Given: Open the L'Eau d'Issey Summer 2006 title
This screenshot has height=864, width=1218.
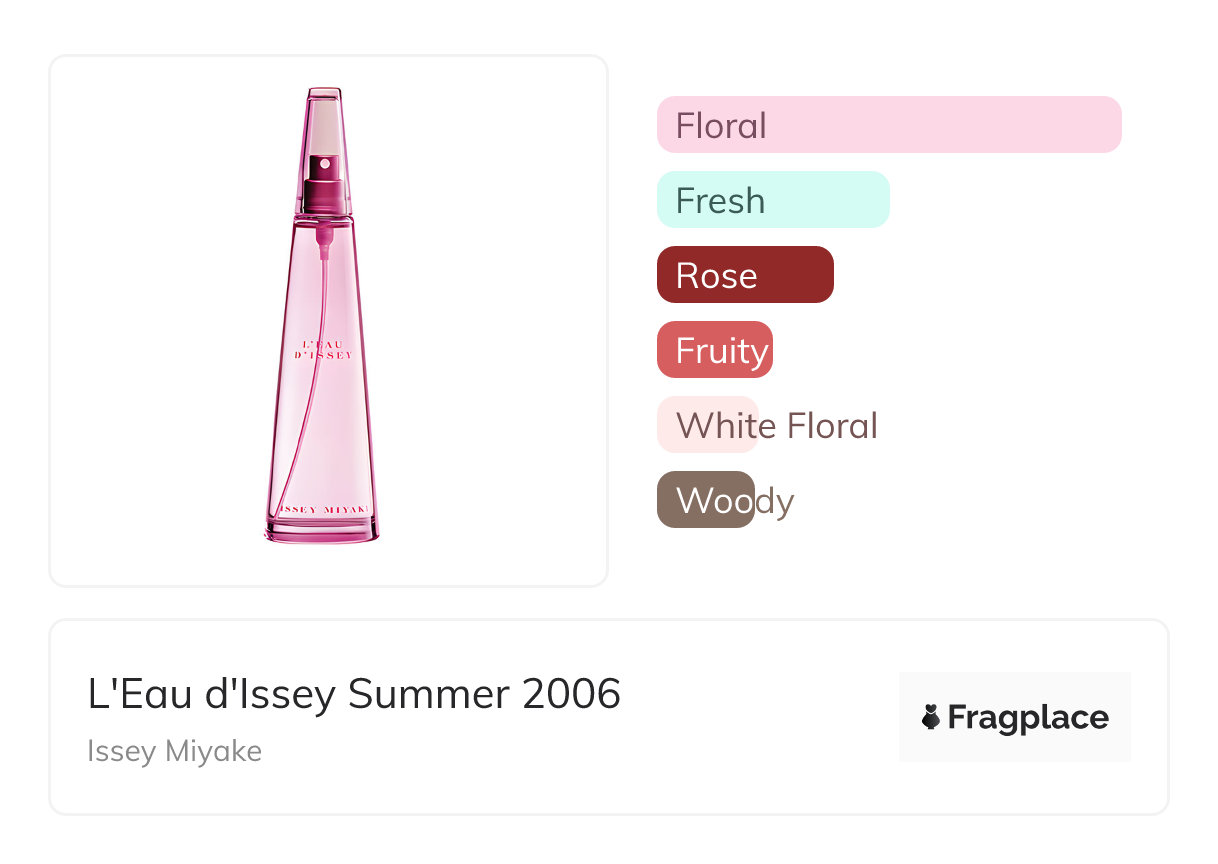Looking at the screenshot, I should point(354,694).
